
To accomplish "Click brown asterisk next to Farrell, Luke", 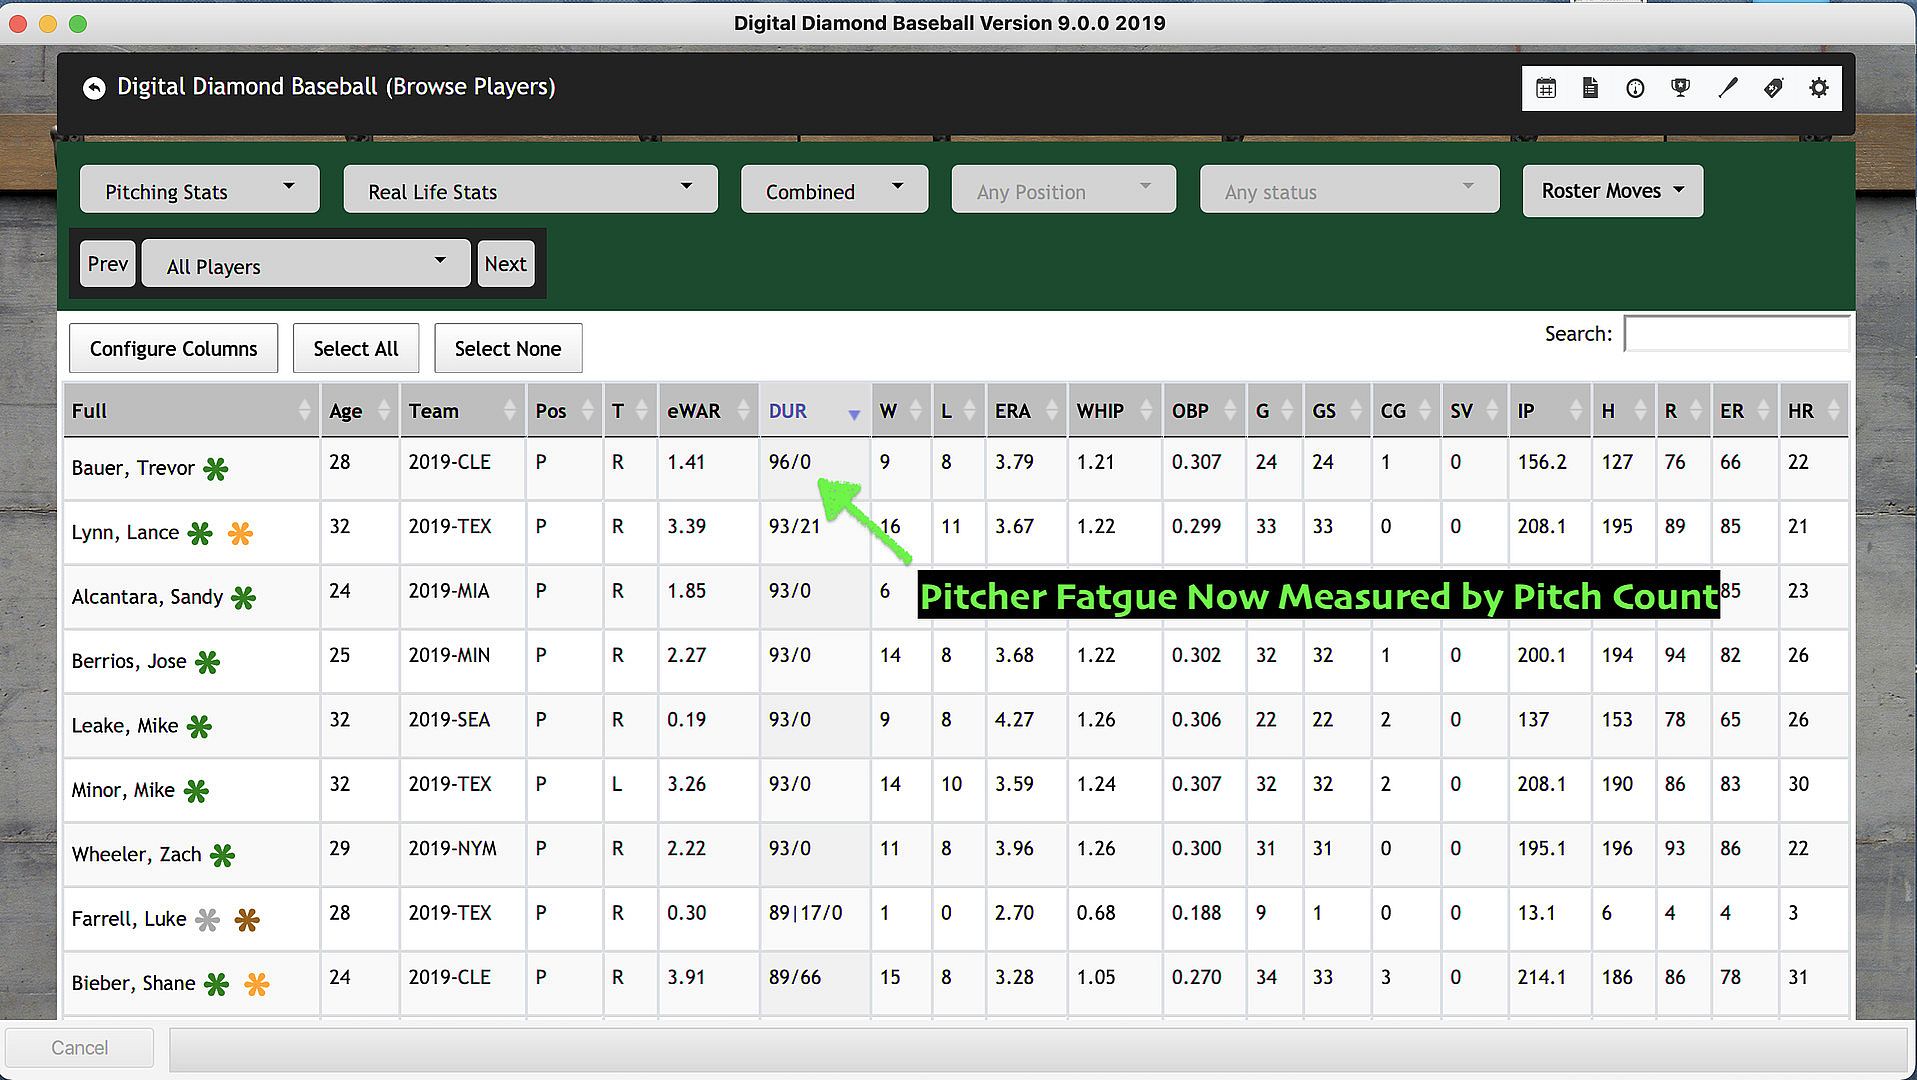I will click(x=247, y=920).
